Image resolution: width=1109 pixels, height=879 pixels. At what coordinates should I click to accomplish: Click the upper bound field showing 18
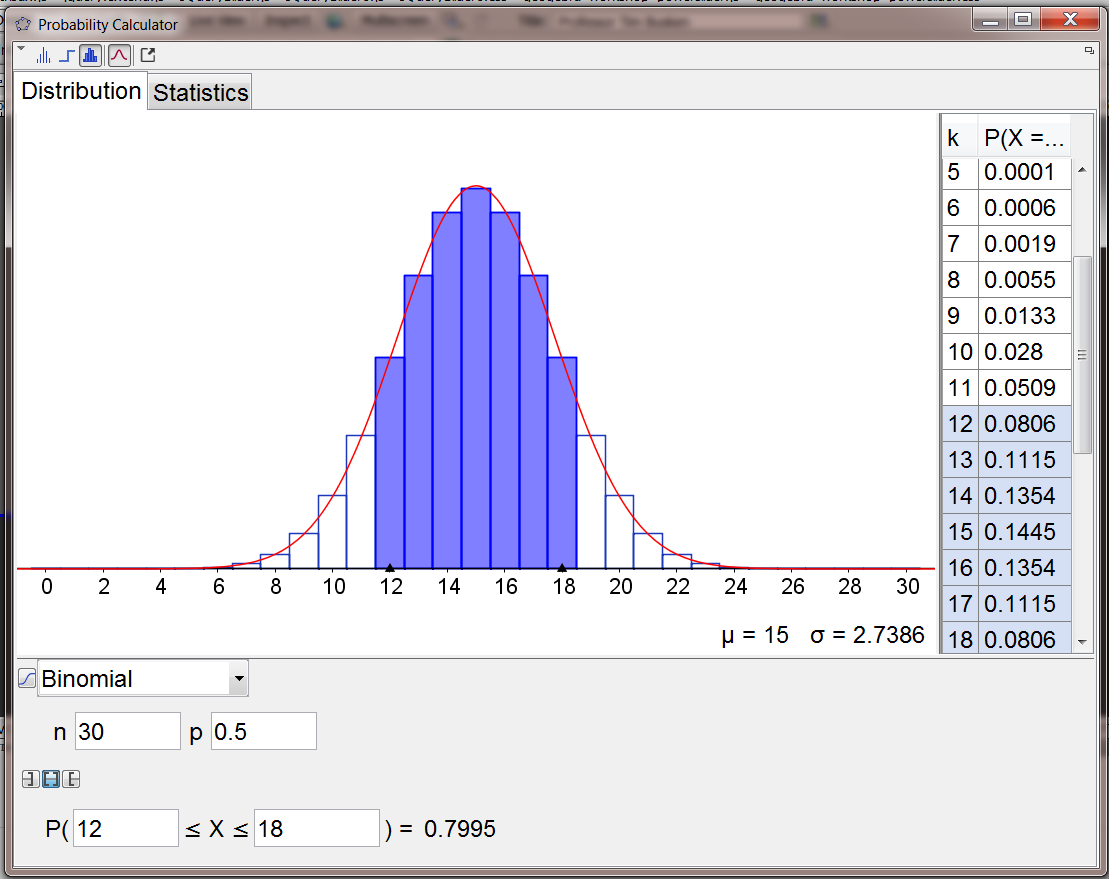coord(316,829)
